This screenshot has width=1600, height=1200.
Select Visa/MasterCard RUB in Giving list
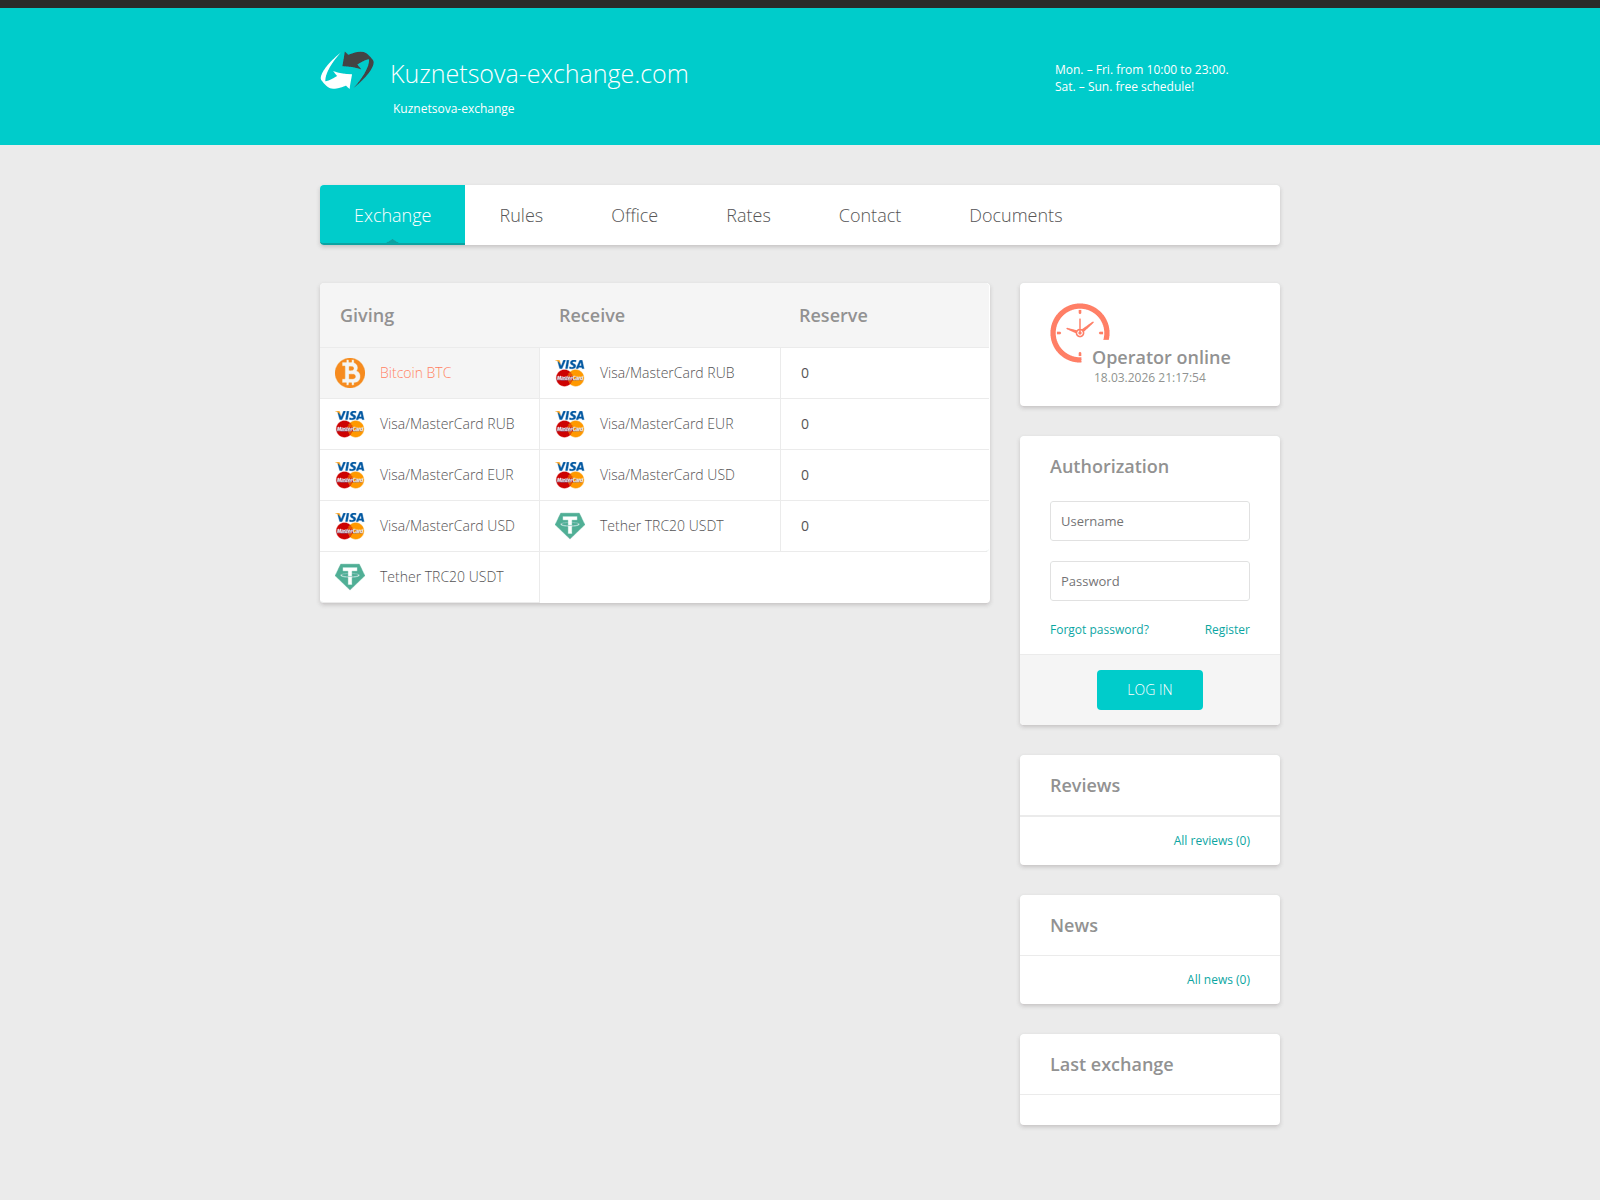point(430,424)
